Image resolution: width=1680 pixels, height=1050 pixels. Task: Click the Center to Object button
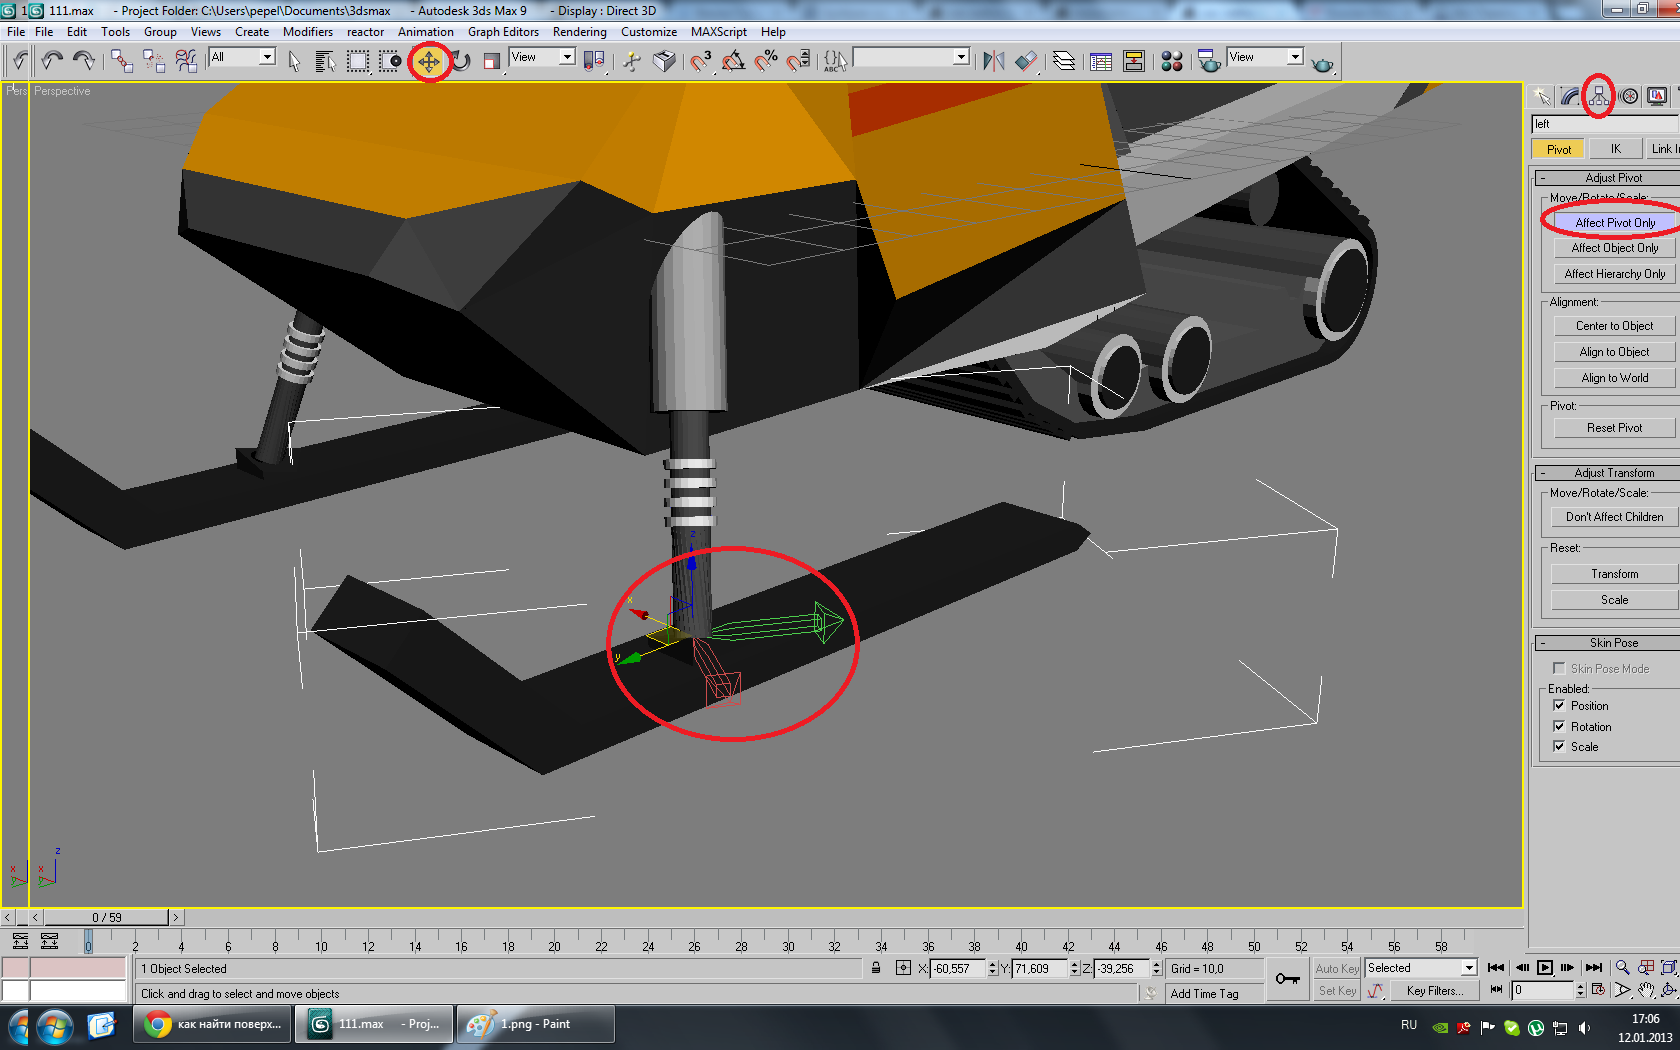pyautogui.click(x=1614, y=326)
